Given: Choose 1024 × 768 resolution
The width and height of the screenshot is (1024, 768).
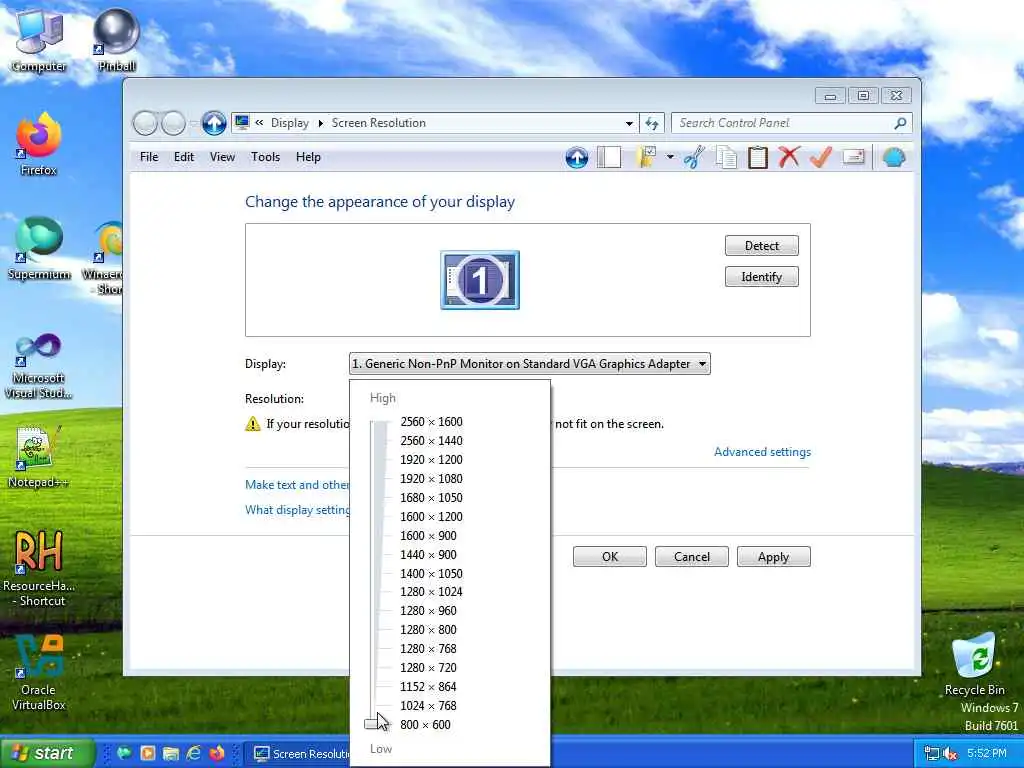Looking at the screenshot, I should pyautogui.click(x=428, y=705).
